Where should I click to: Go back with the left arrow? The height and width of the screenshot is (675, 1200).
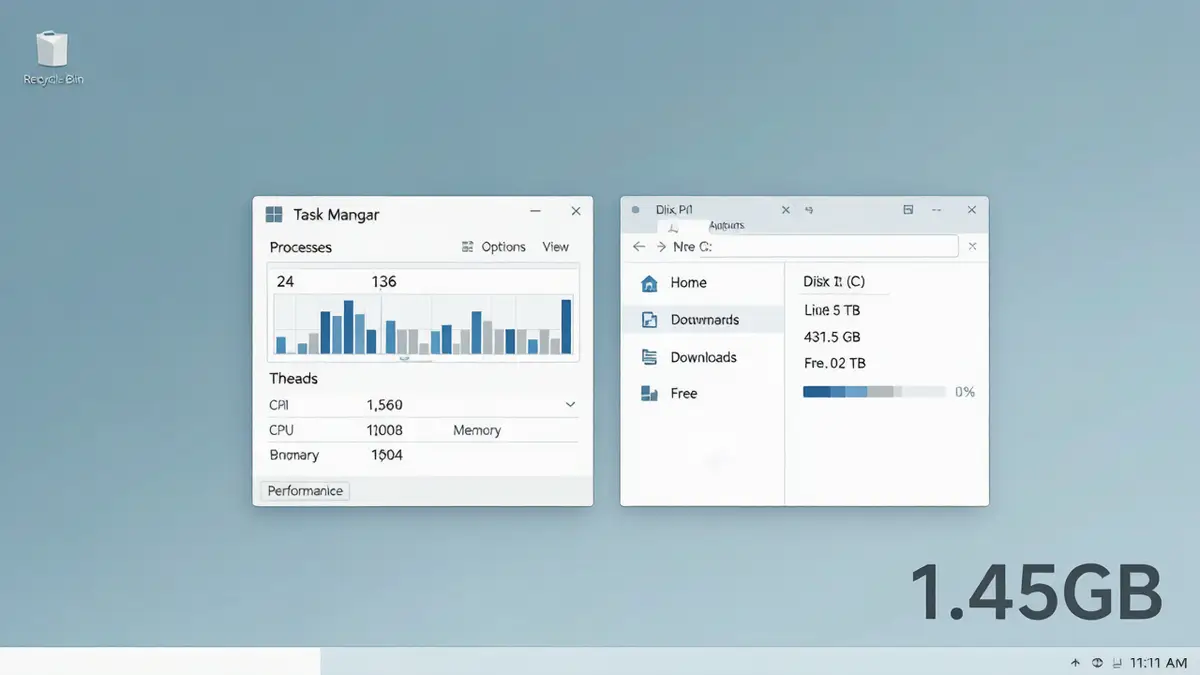tap(640, 246)
